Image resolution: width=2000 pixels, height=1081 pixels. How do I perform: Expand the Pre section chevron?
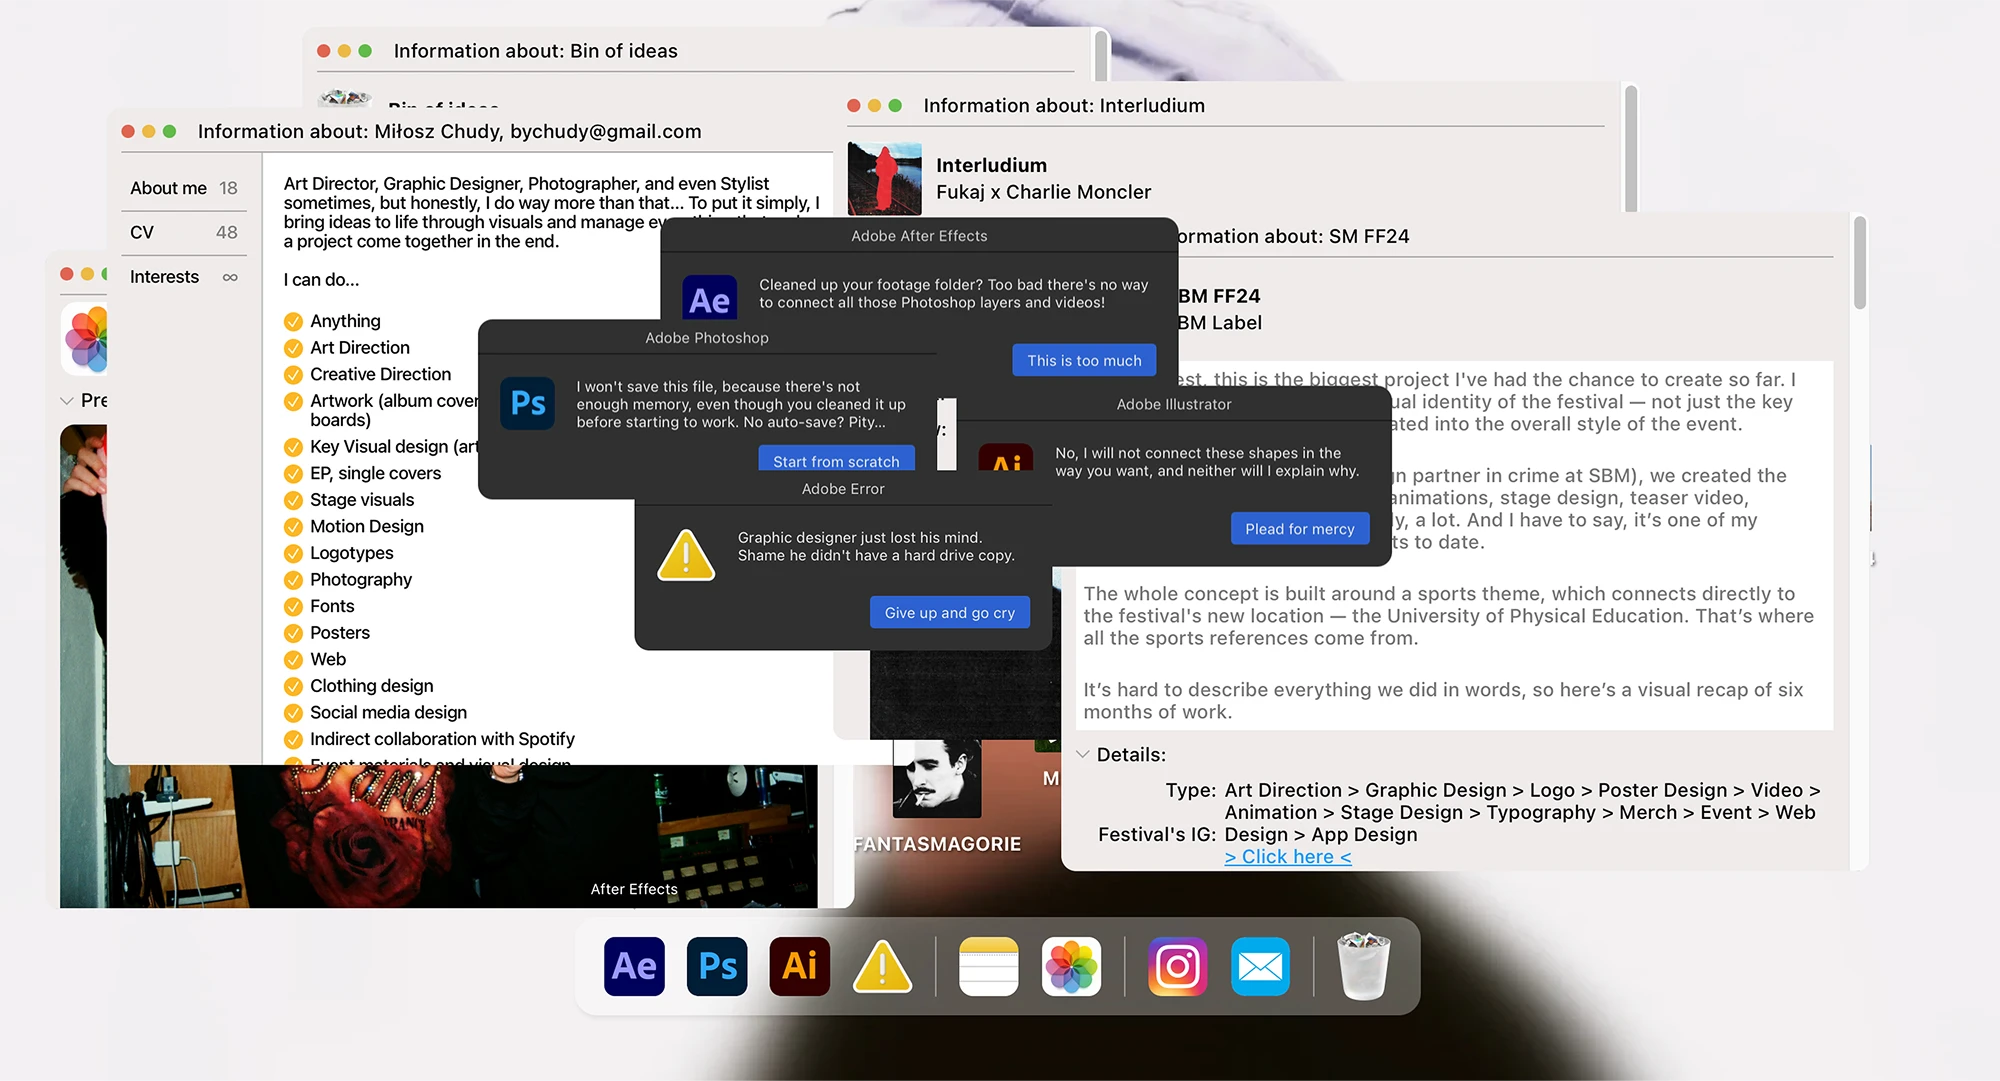click(67, 401)
